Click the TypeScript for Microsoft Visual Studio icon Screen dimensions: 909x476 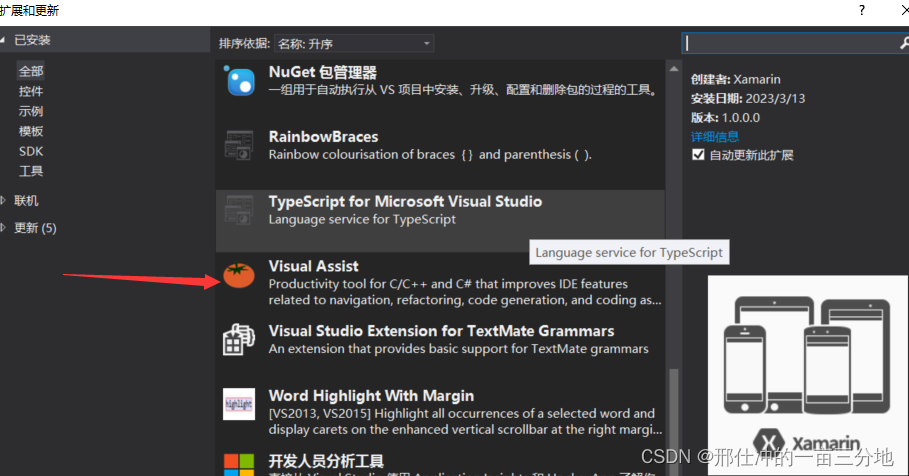tap(239, 210)
